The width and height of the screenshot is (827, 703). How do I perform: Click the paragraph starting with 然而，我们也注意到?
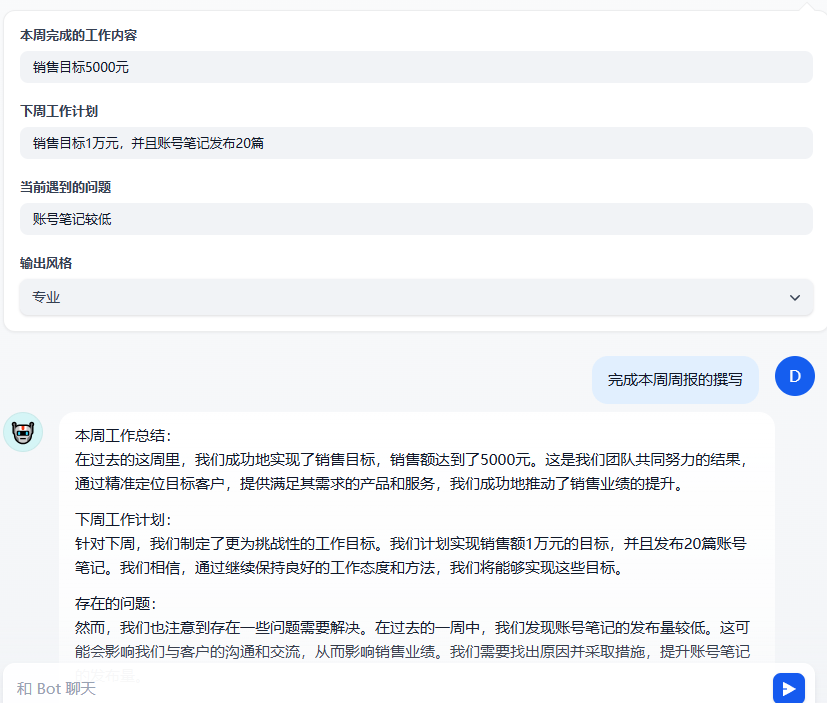coord(411,640)
